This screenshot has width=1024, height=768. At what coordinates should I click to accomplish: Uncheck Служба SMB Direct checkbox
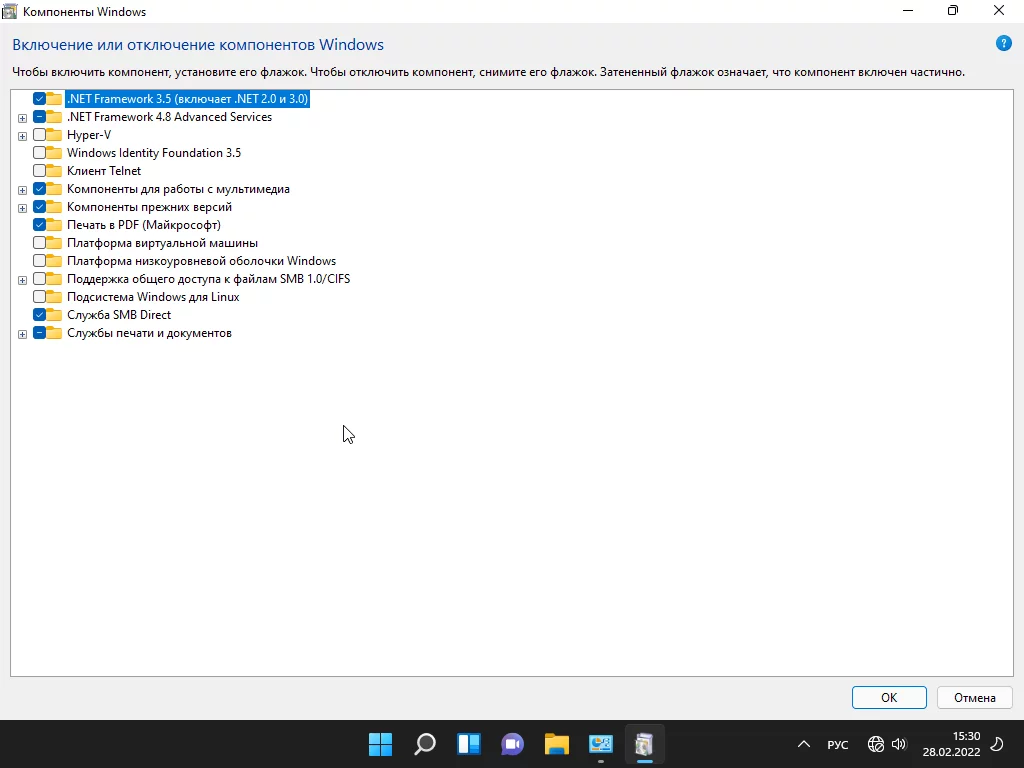coord(39,315)
